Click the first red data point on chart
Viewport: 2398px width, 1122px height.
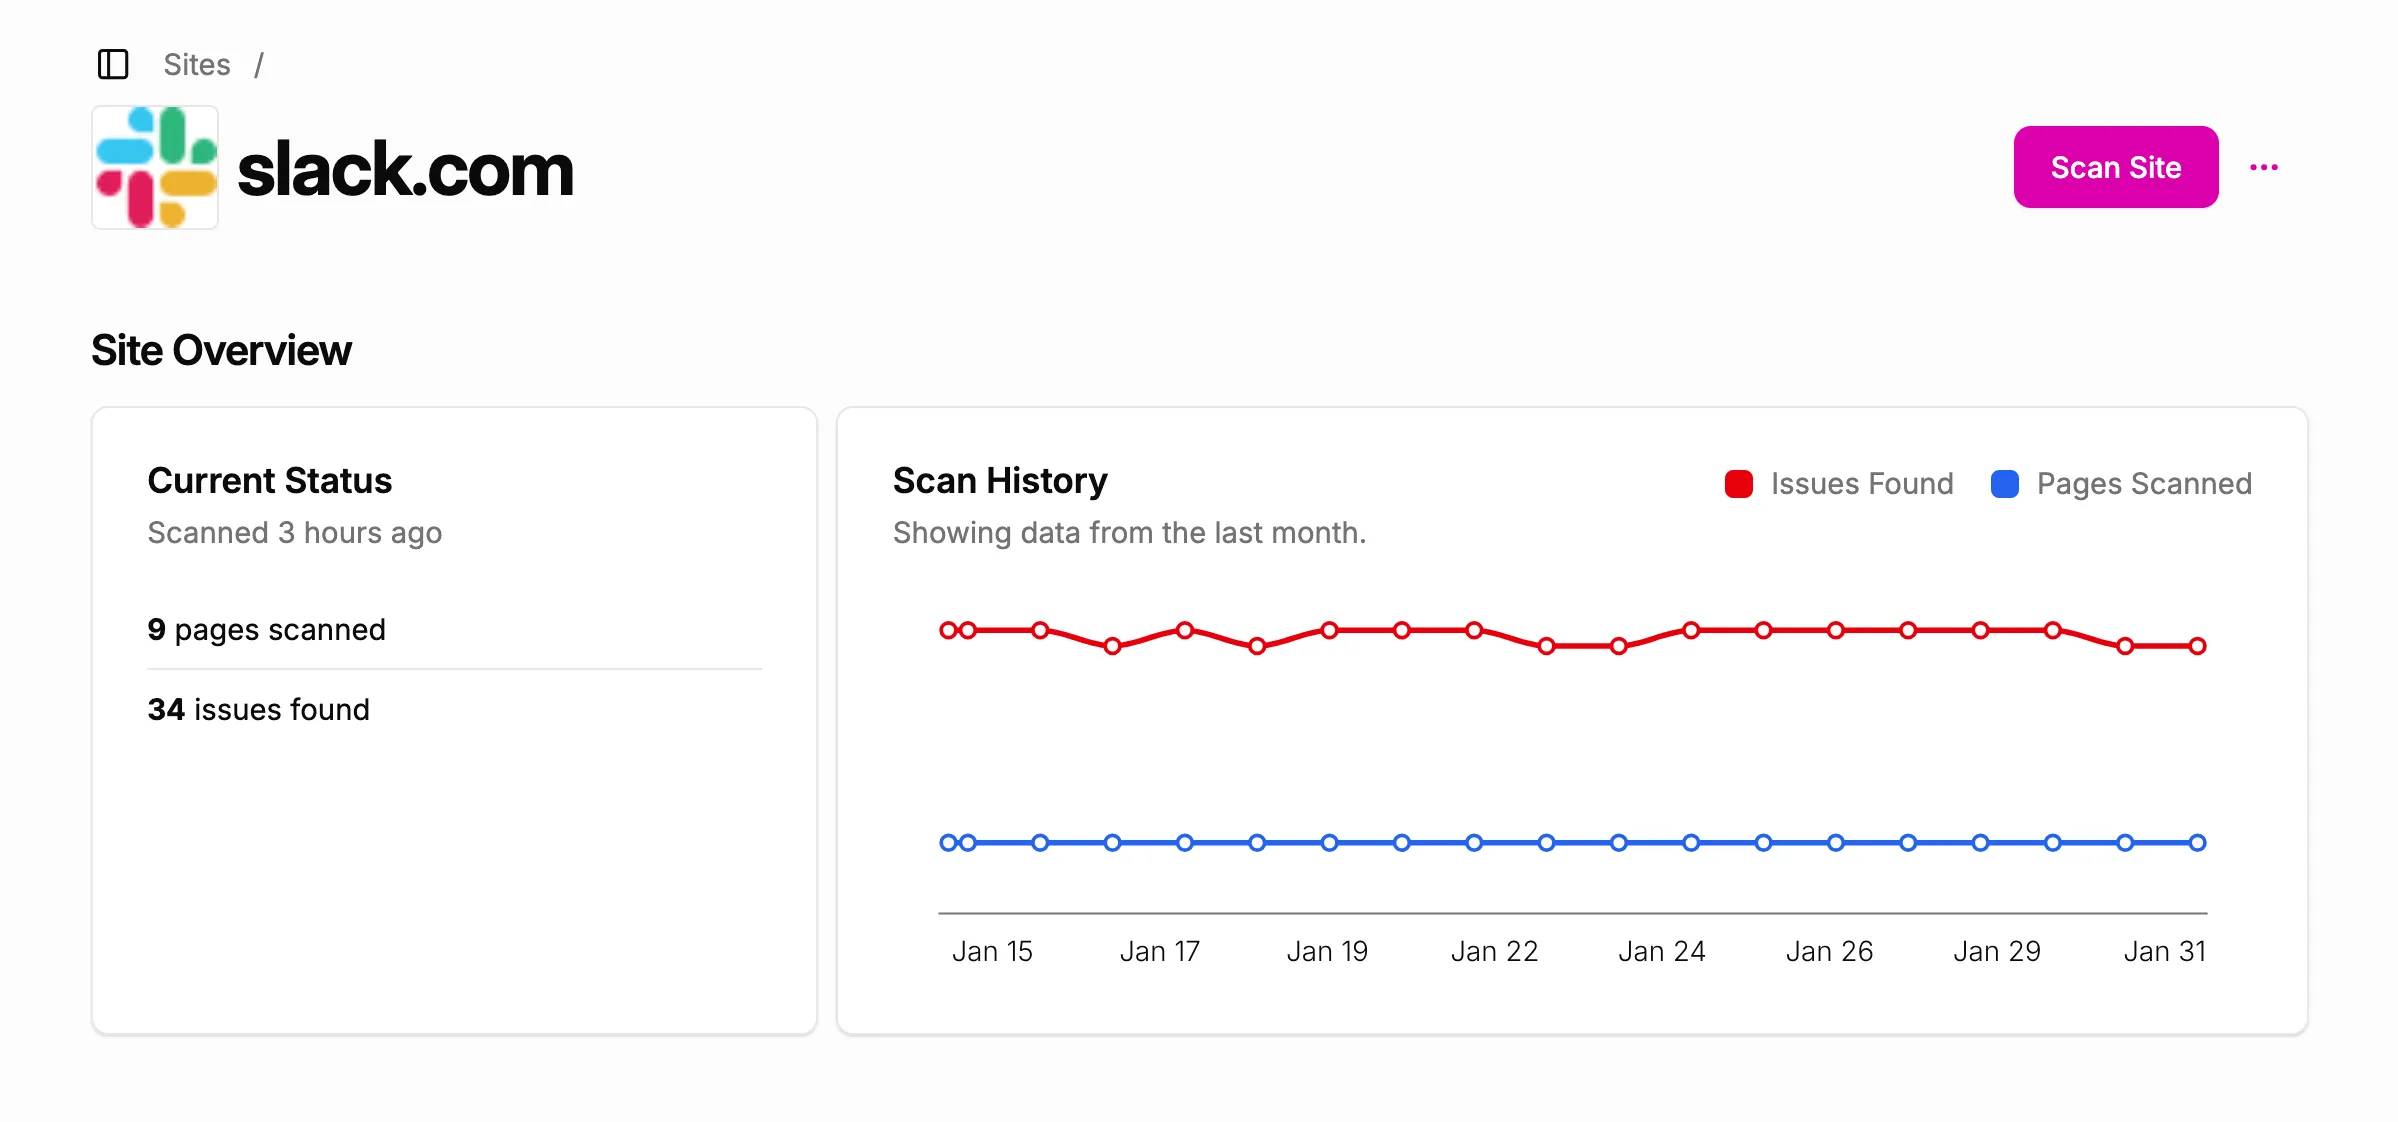tap(947, 630)
